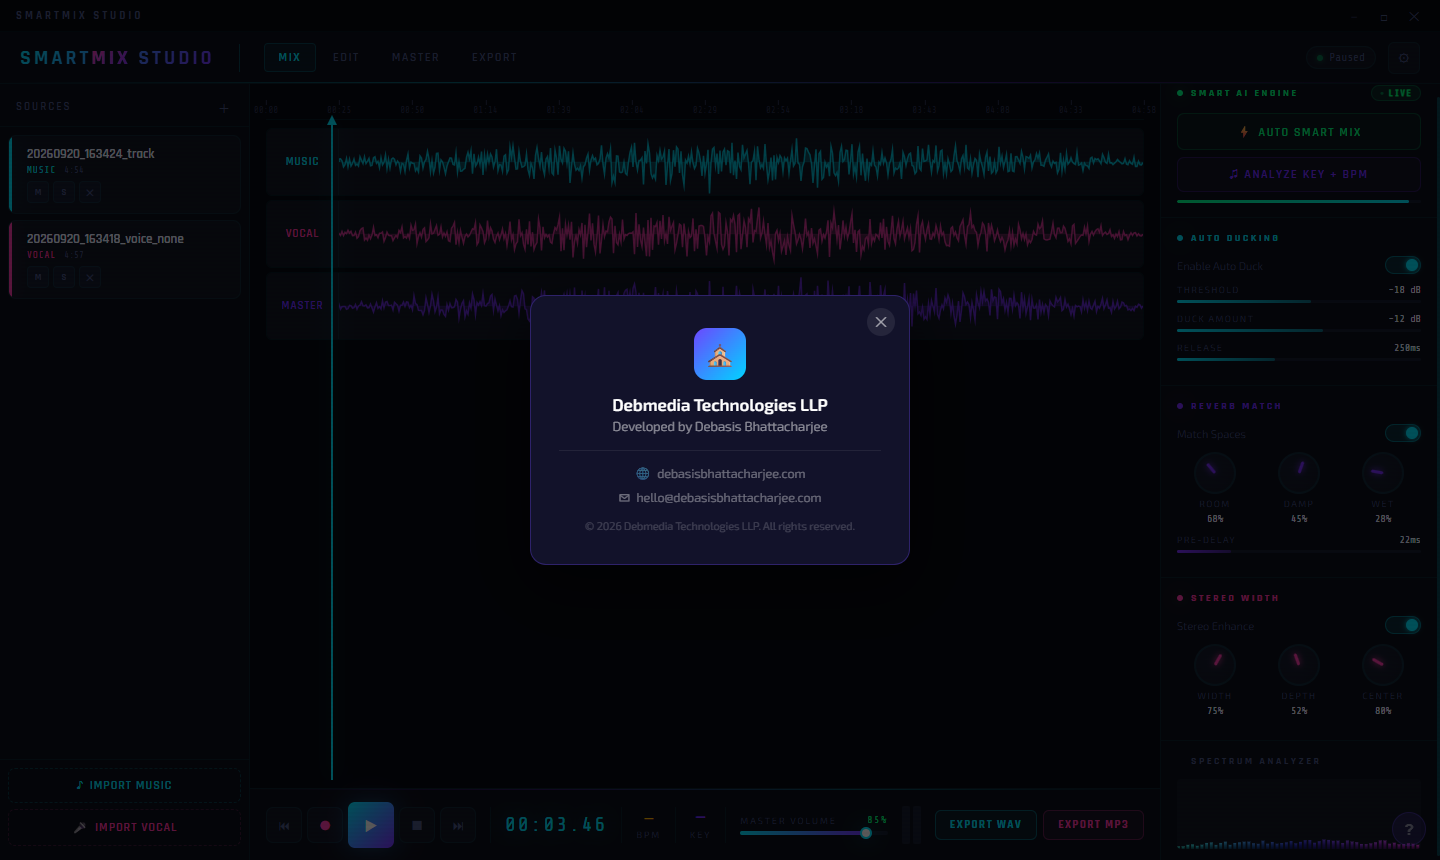Click Analyze Key + BPM button
This screenshot has width=1440, height=860.
coord(1299,174)
